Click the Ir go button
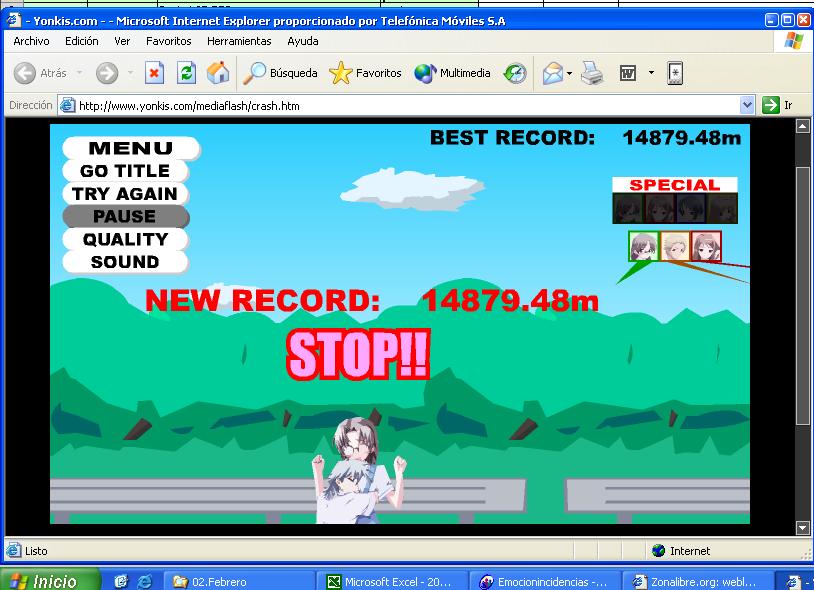This screenshot has height=590, width=814. (778, 105)
